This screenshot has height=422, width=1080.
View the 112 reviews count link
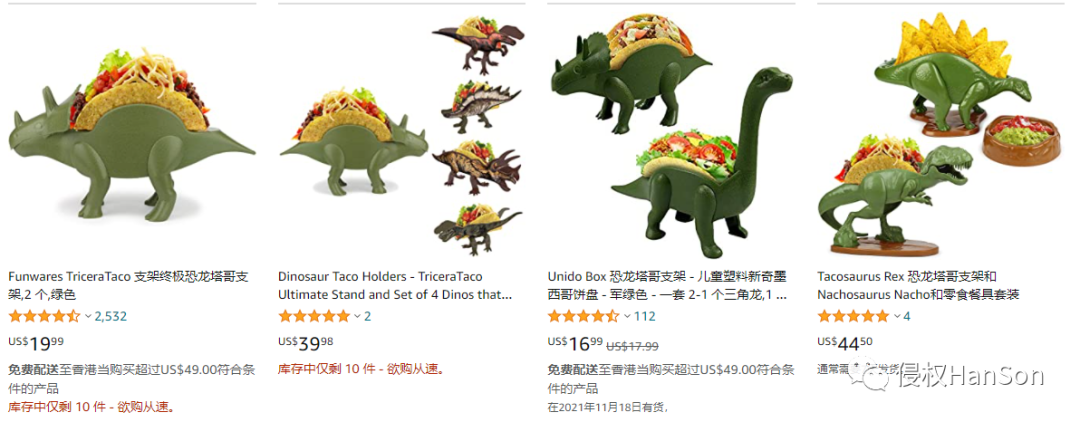click(645, 316)
